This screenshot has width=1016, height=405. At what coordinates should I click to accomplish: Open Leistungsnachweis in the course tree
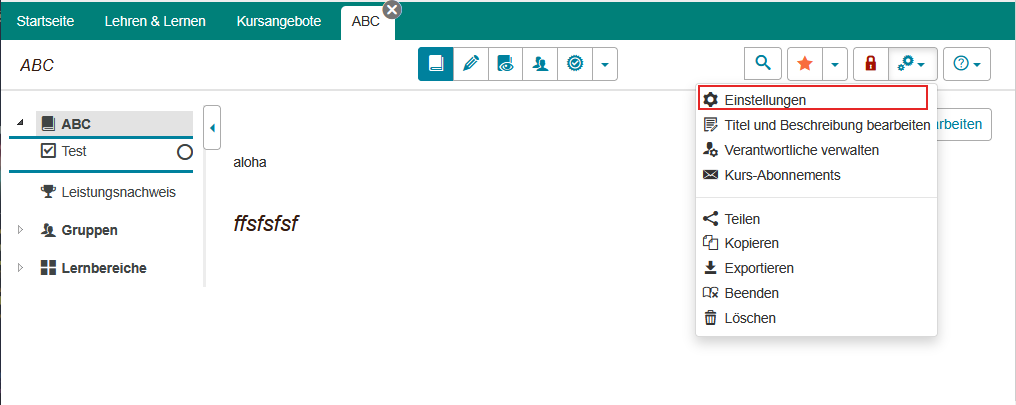(x=118, y=192)
